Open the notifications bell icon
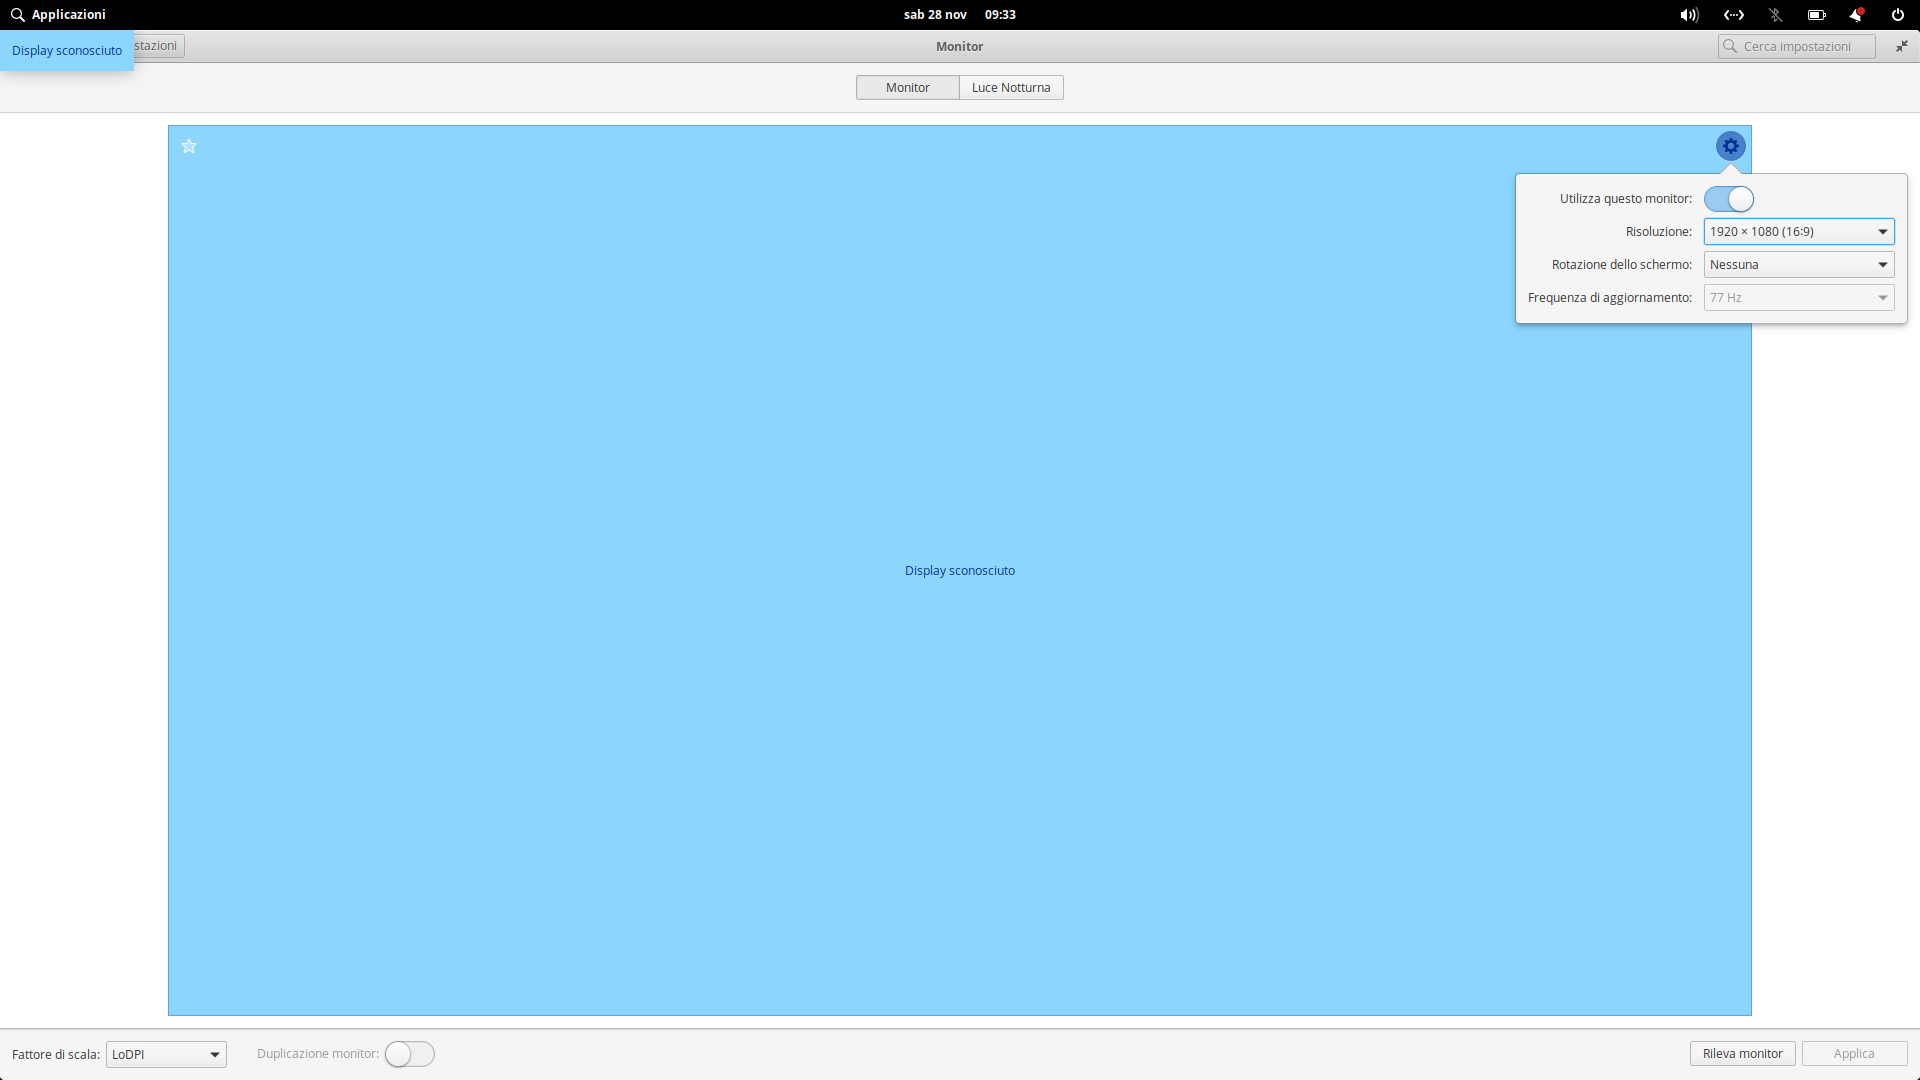Viewport: 1920px width, 1080px height. tap(1857, 15)
